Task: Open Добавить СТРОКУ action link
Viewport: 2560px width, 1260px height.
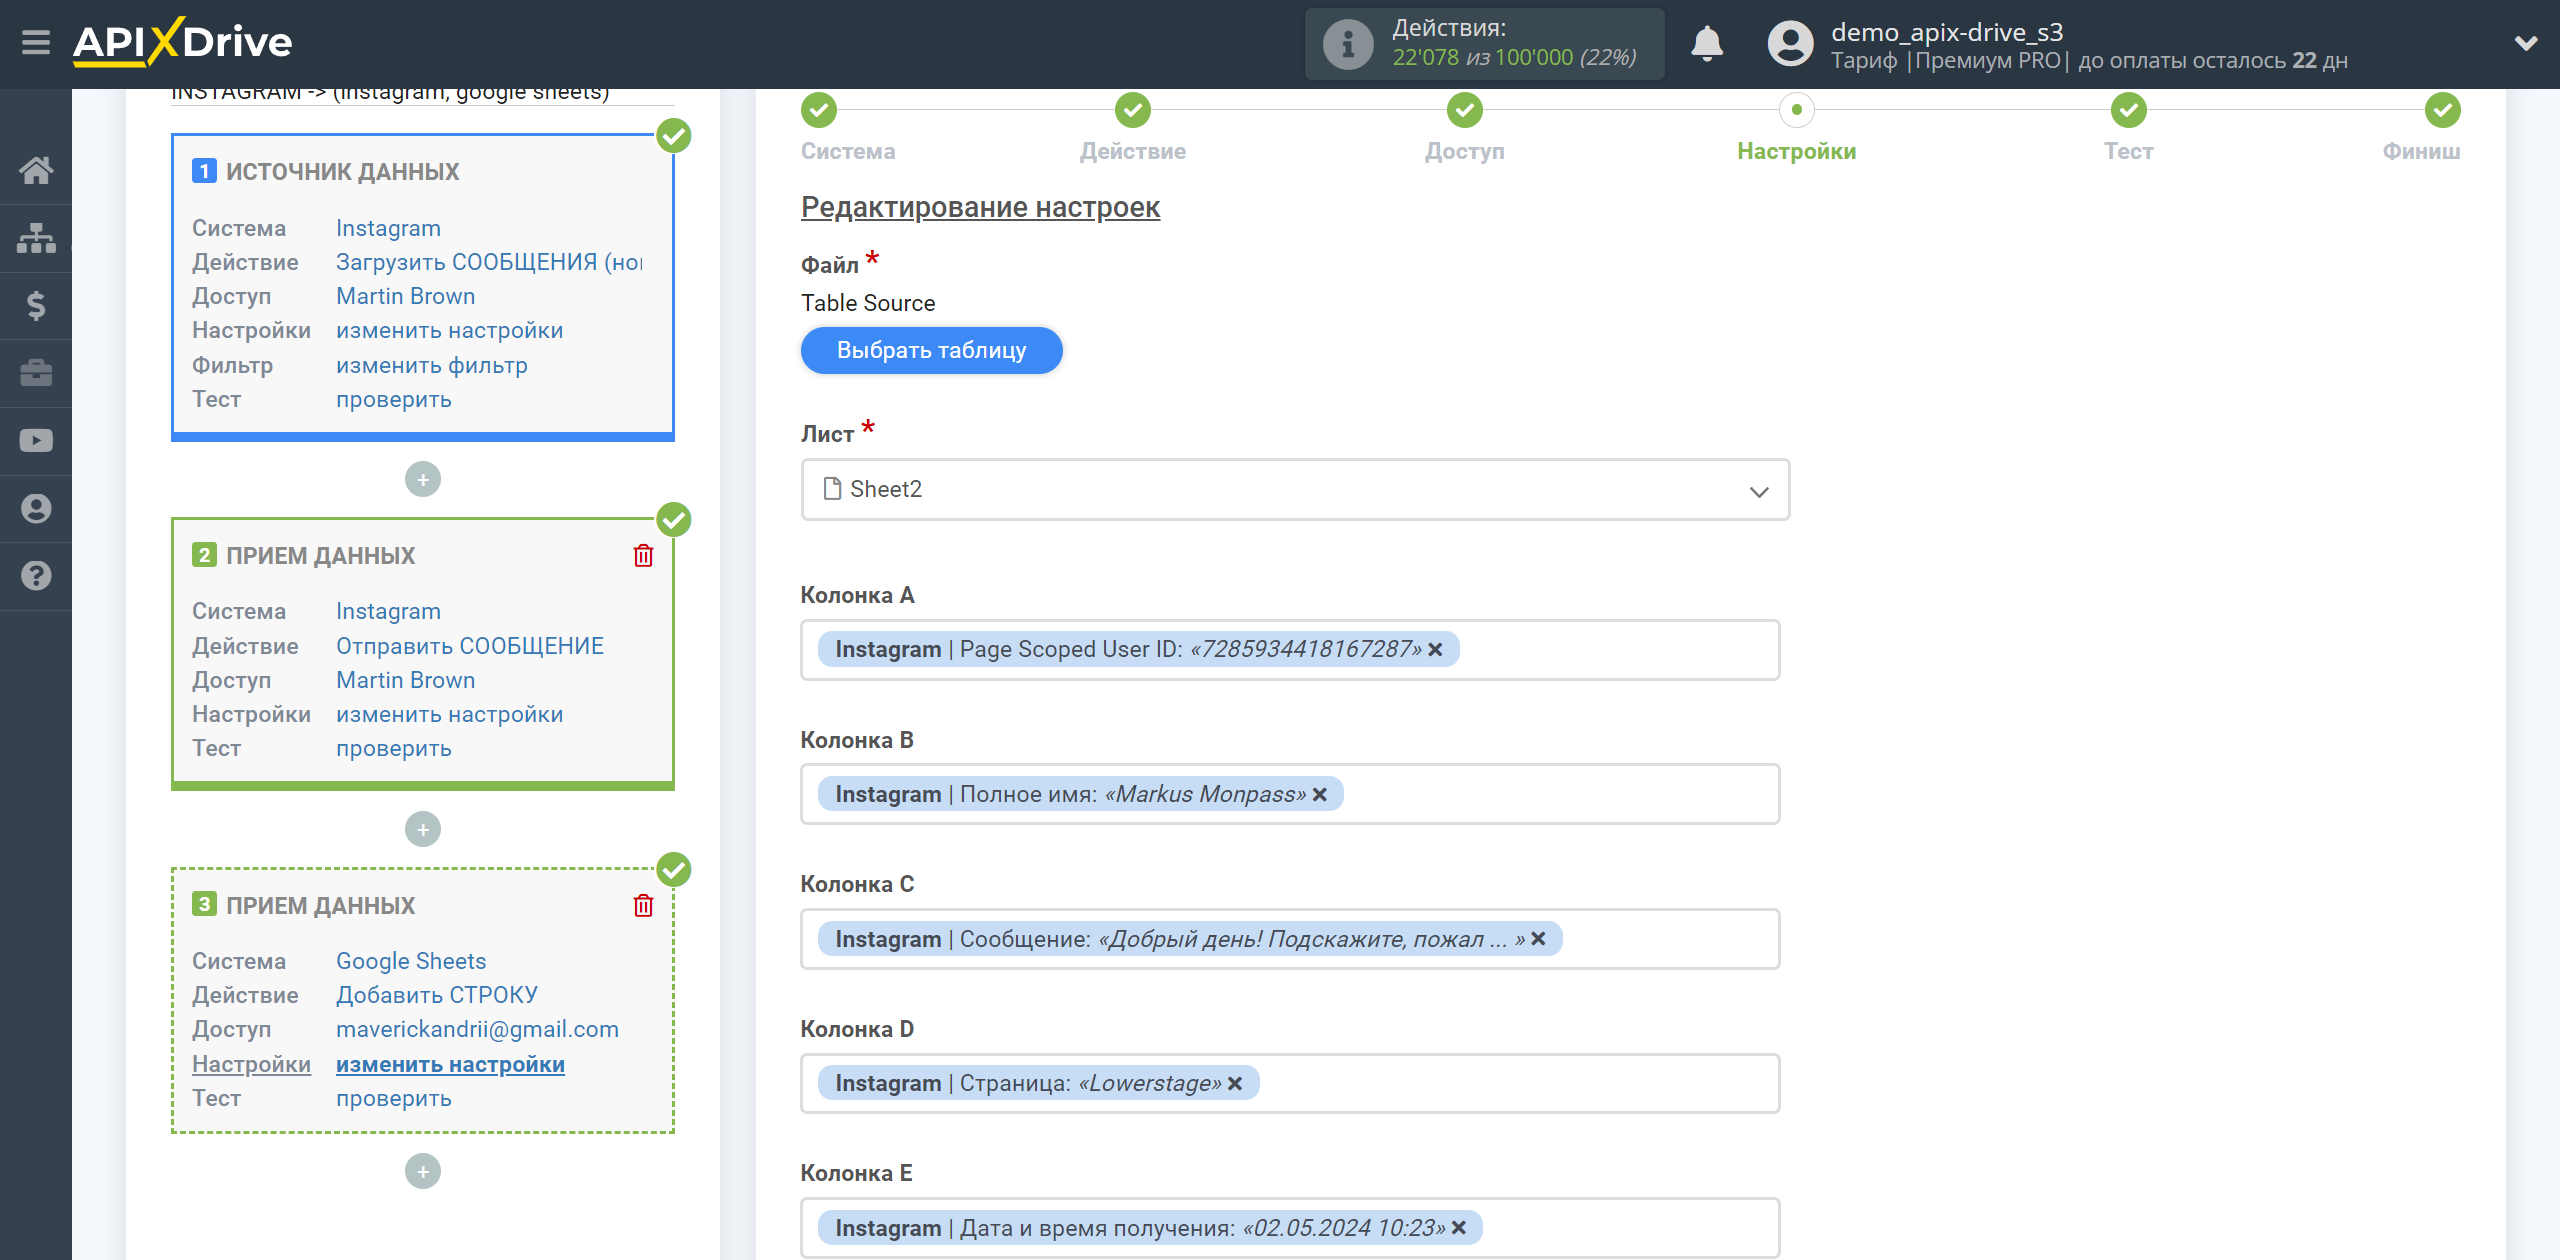Action: (x=437, y=995)
